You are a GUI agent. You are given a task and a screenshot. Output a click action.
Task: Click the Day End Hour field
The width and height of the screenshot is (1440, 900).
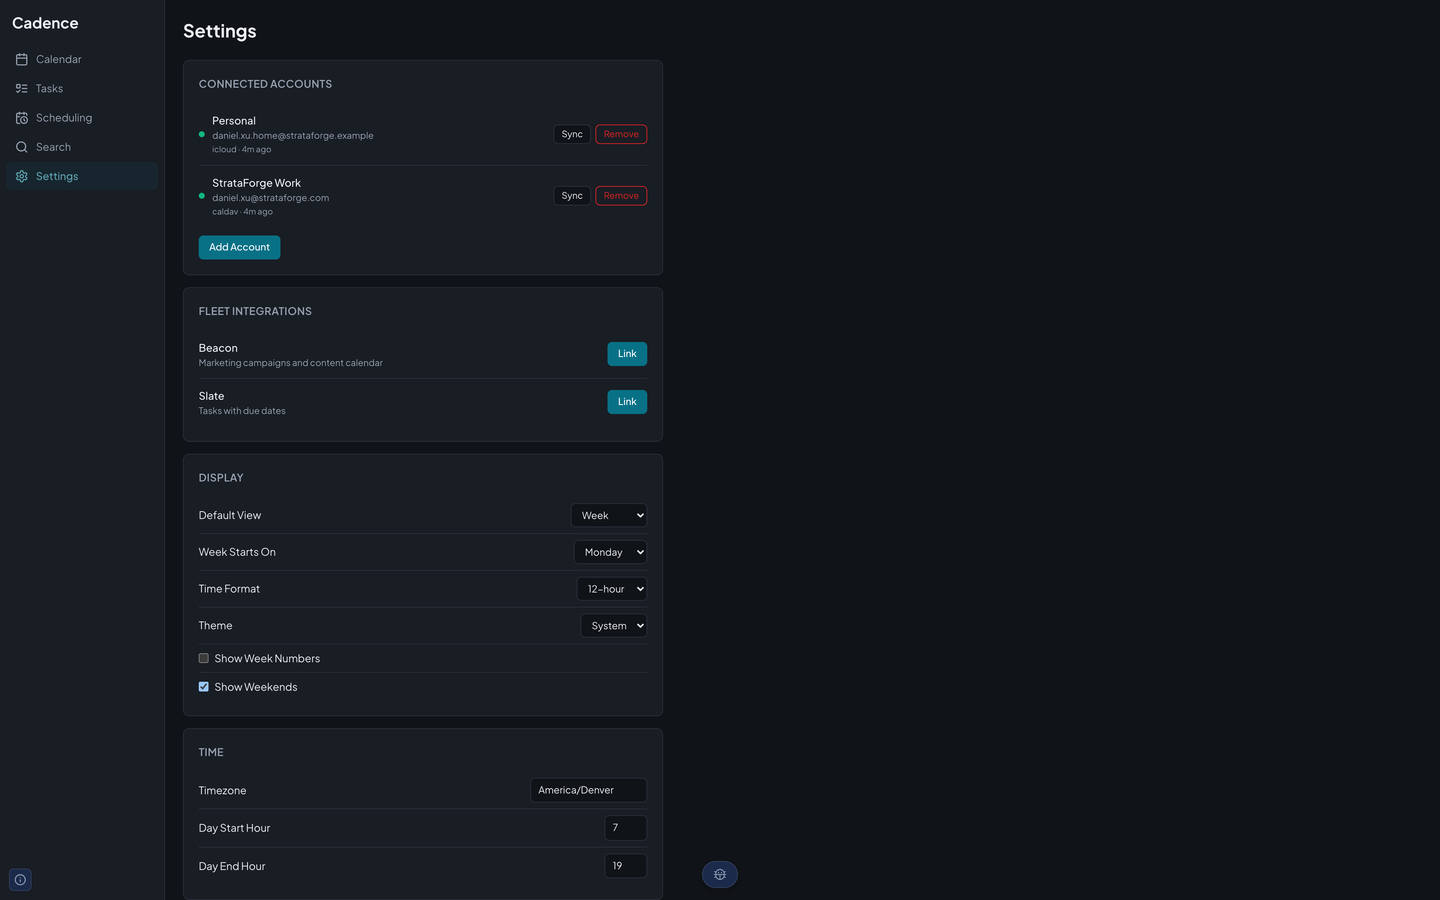tap(626, 866)
